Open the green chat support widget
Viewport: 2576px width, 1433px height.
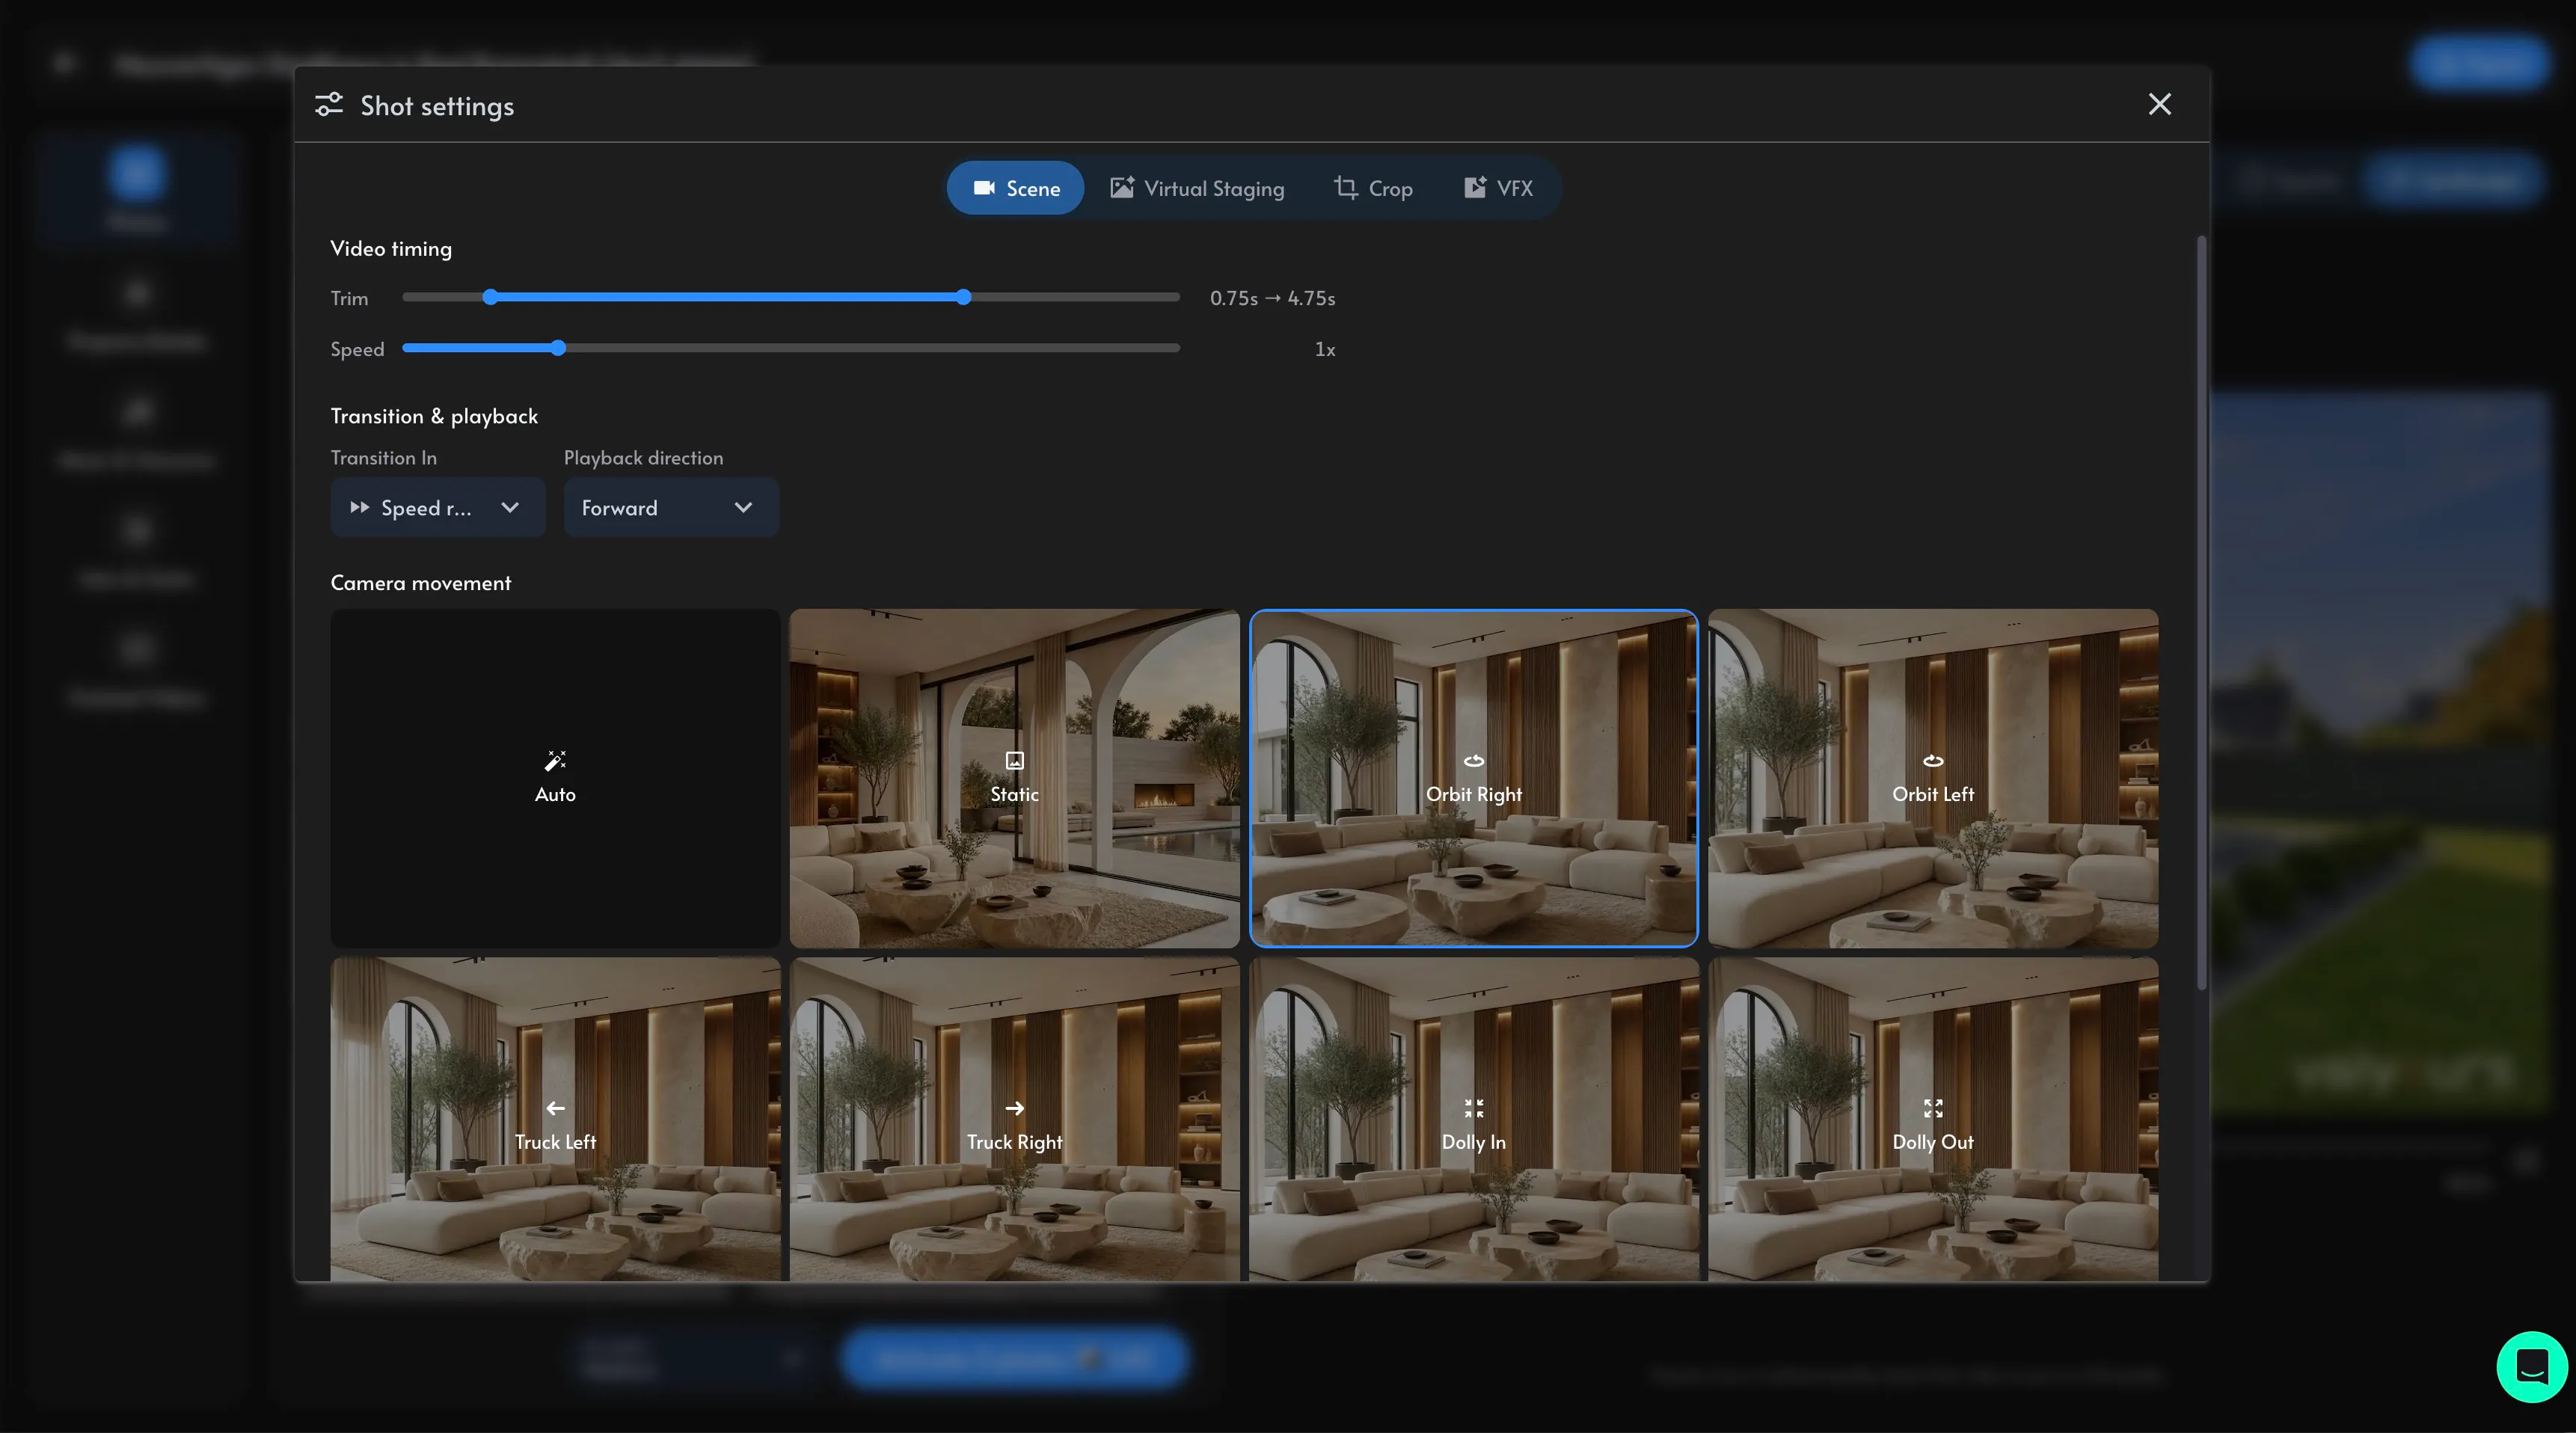[2531, 1366]
